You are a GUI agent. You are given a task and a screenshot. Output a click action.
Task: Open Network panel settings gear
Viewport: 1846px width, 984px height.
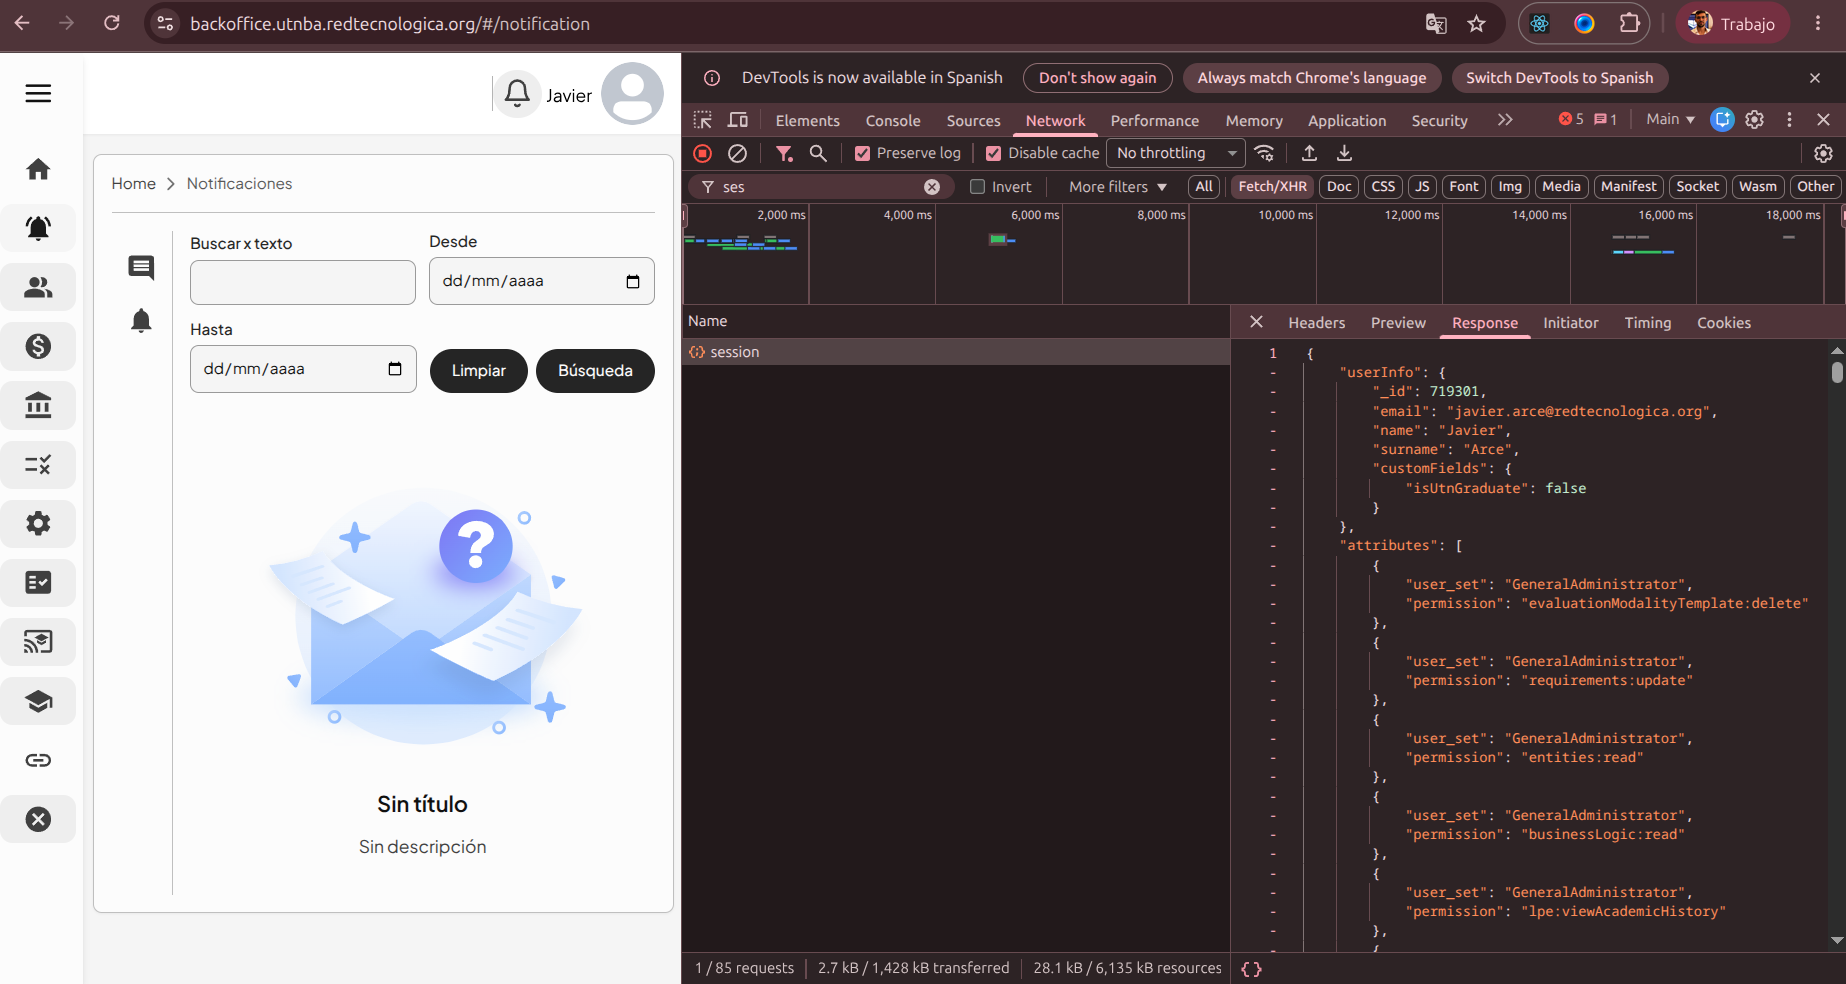click(x=1823, y=153)
